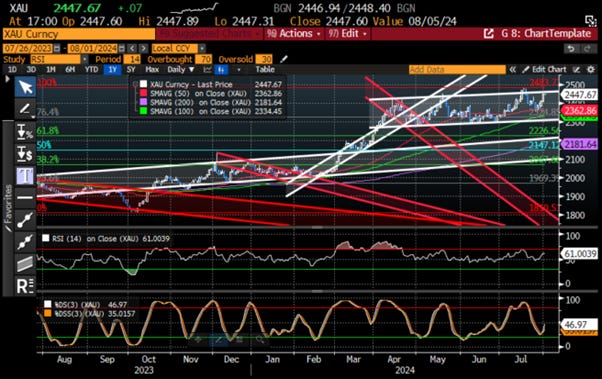Step date range forward with right arrow
The height and width of the screenshot is (379, 602).
point(143,49)
